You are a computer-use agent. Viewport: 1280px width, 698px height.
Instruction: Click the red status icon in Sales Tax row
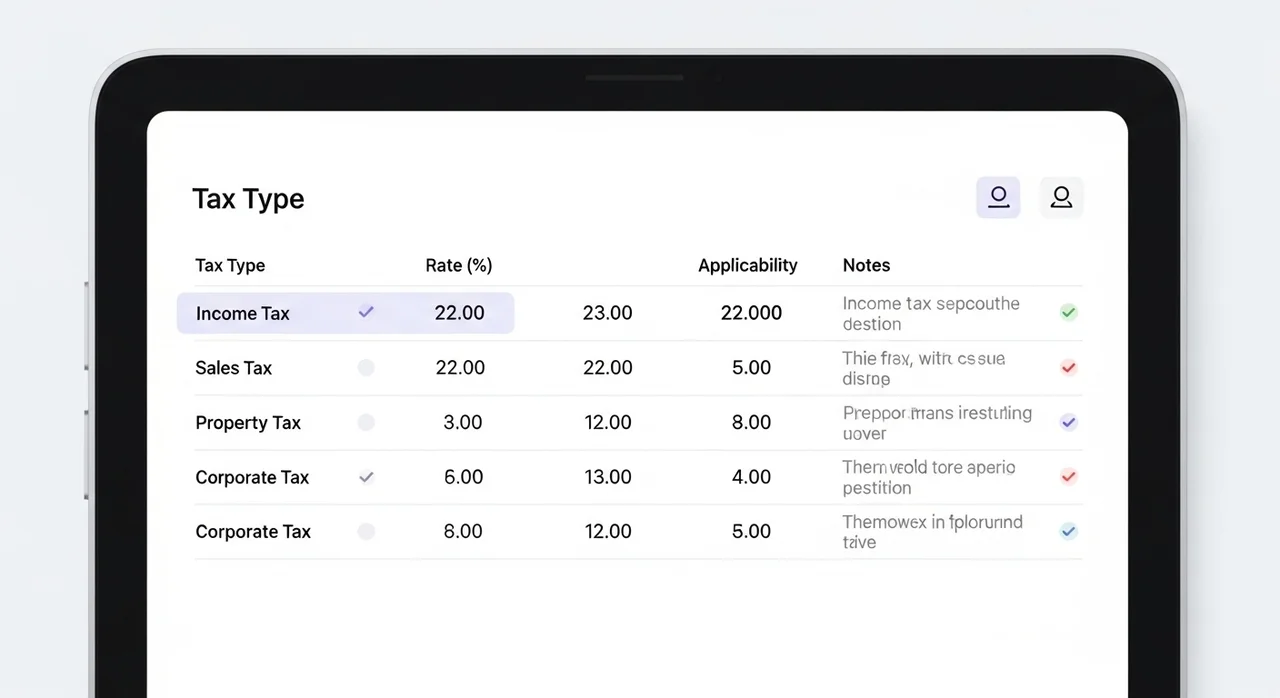pos(1068,368)
